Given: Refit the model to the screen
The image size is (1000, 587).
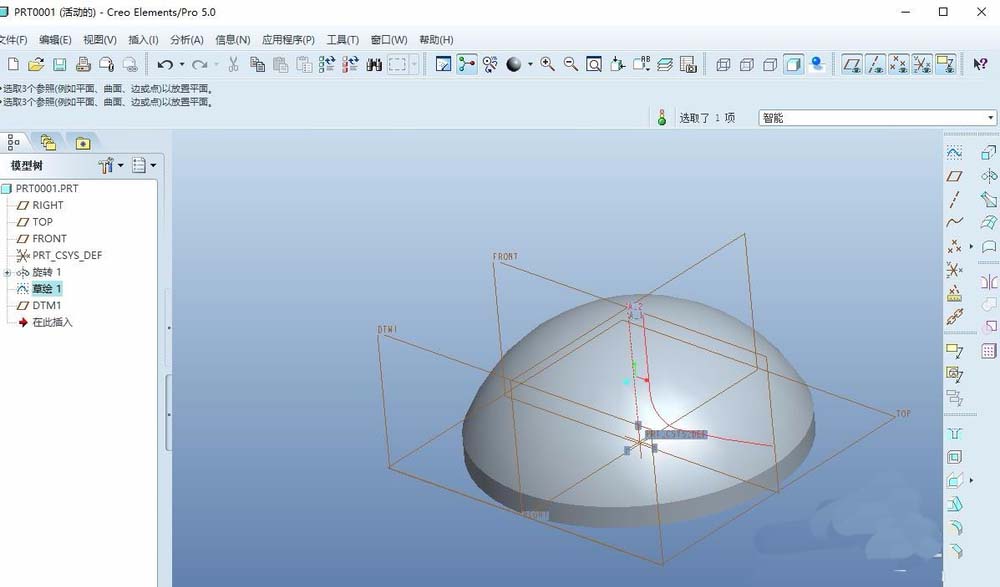Looking at the screenshot, I should 594,64.
